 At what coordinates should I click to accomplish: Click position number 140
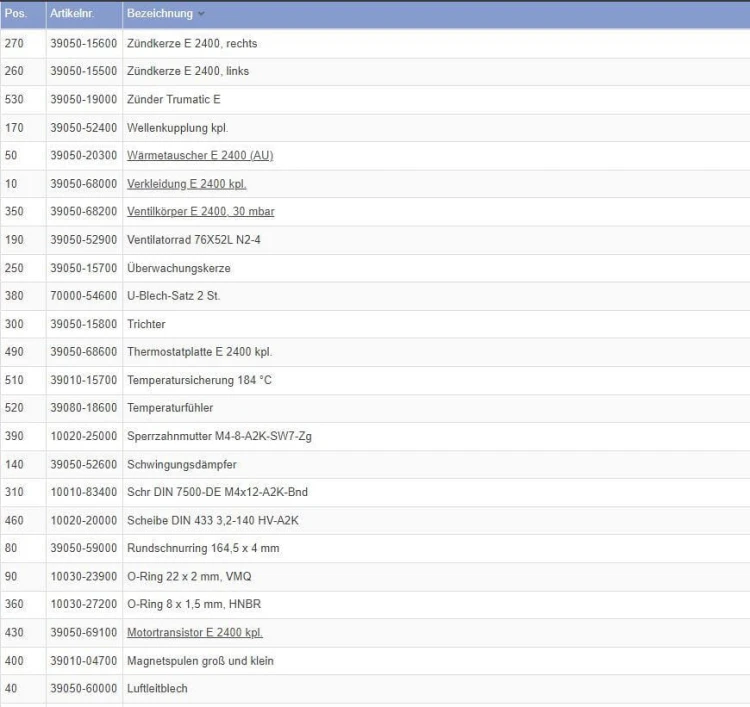click(x=14, y=464)
